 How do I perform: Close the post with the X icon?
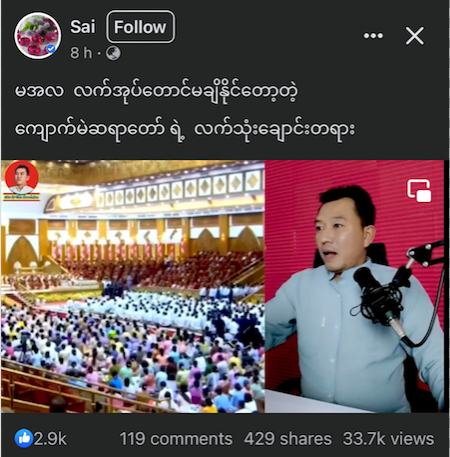[415, 36]
